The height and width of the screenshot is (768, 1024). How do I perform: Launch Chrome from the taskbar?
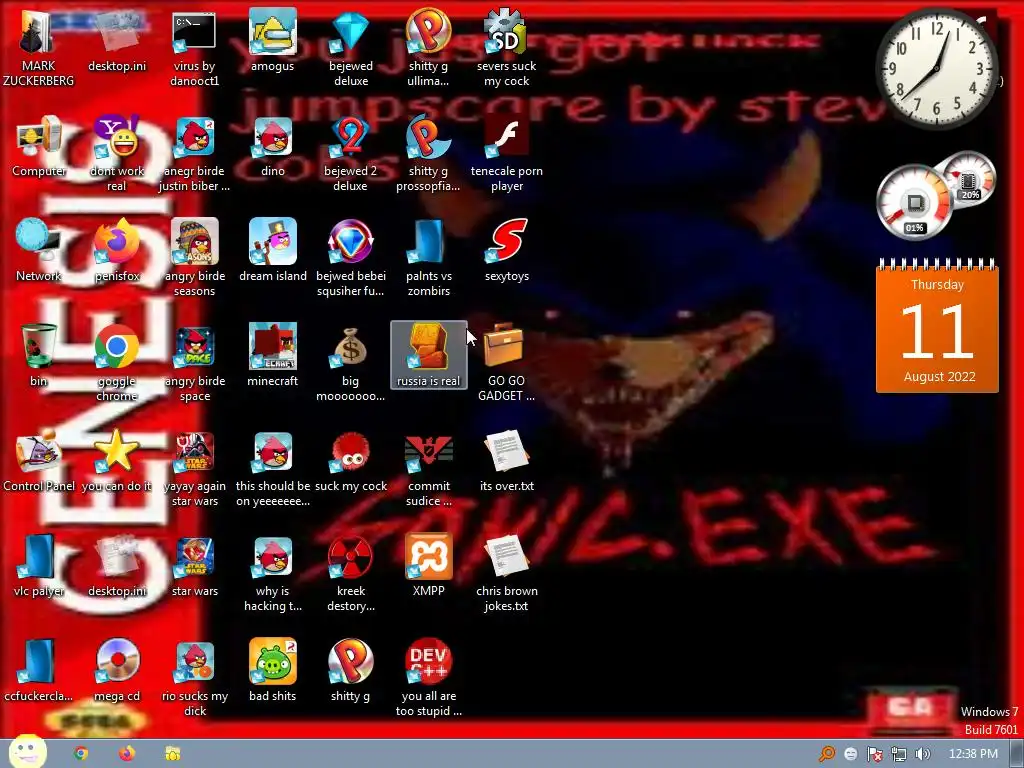(x=81, y=754)
